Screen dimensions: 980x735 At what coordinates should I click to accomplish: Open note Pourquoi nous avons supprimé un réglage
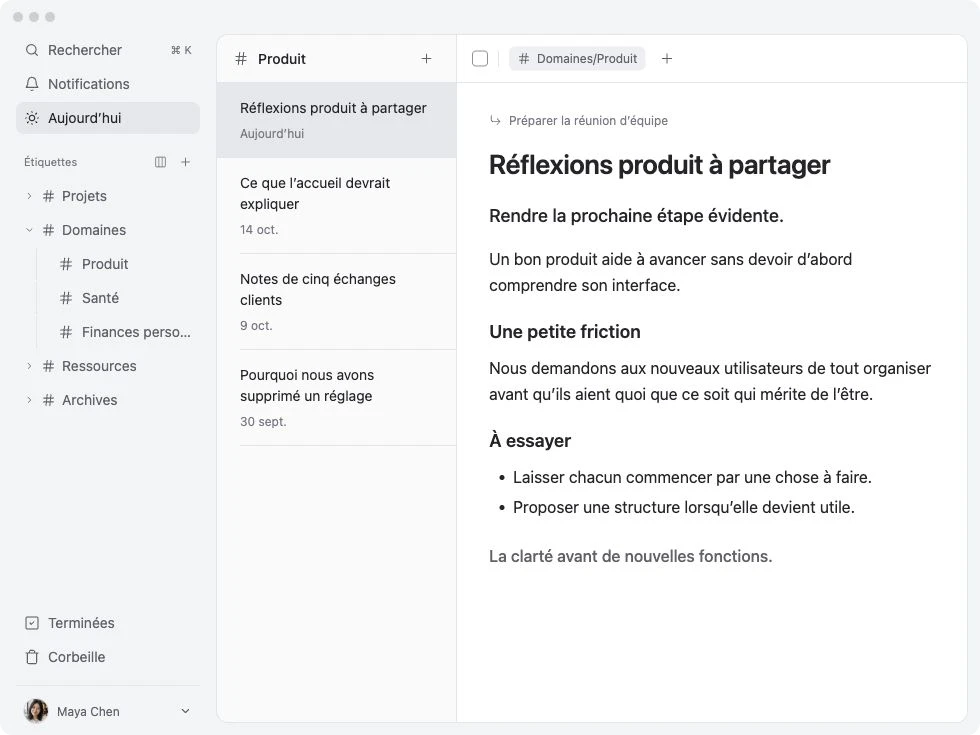[336, 398]
